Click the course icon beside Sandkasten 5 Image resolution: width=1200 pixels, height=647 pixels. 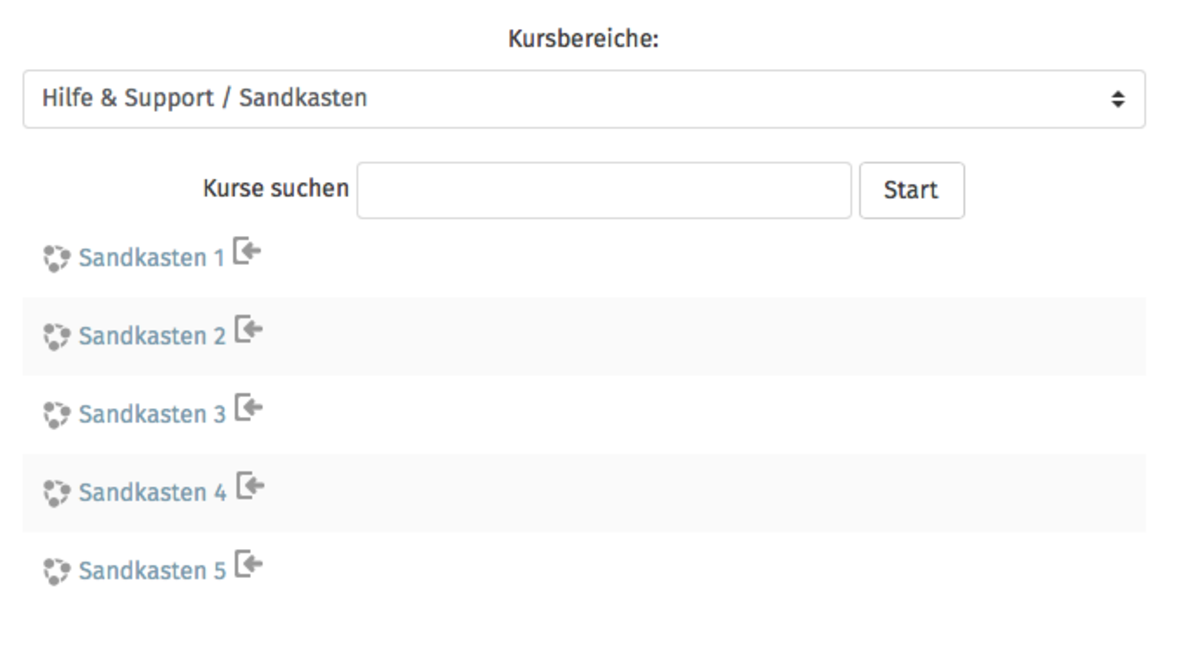coord(56,571)
